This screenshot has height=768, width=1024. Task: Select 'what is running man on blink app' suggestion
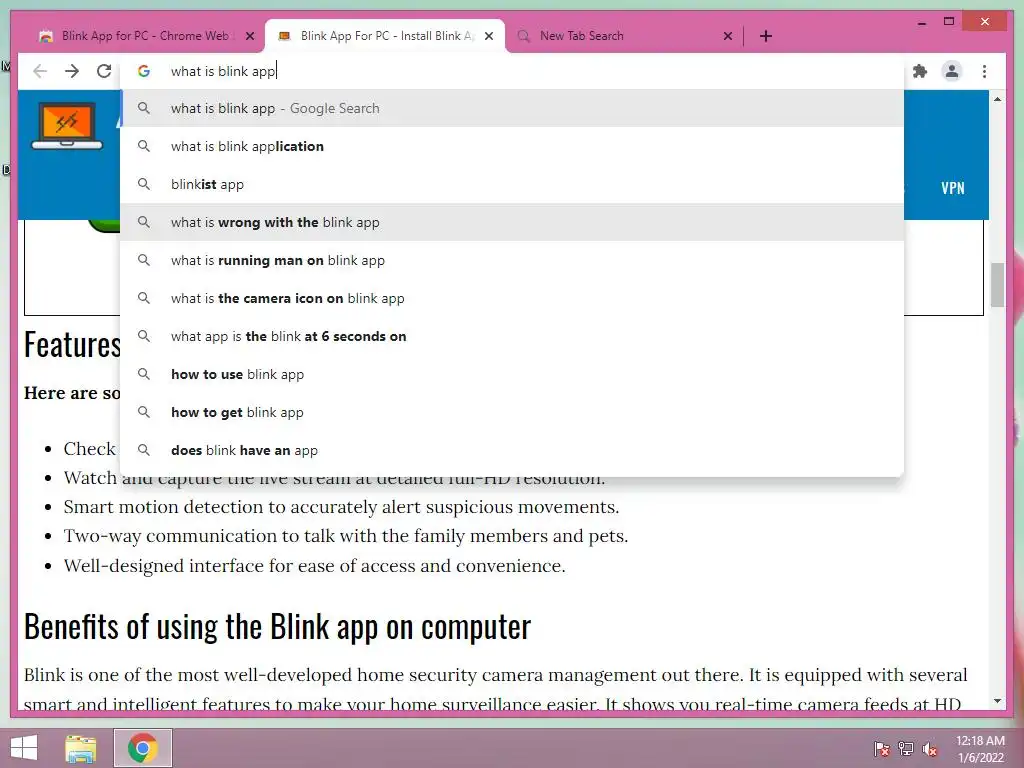[512, 260]
